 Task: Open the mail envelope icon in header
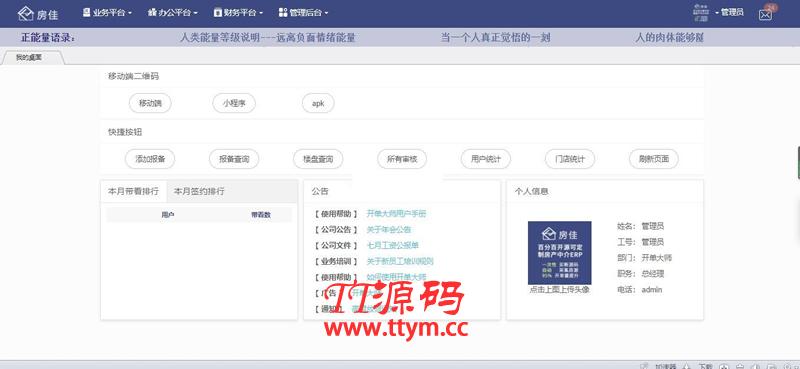tap(765, 14)
